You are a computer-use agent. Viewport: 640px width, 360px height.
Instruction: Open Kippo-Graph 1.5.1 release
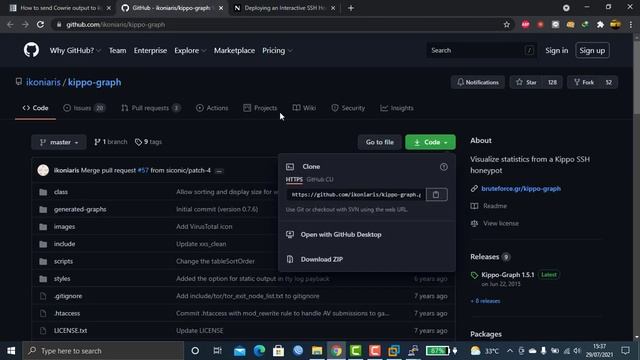[x=508, y=275]
